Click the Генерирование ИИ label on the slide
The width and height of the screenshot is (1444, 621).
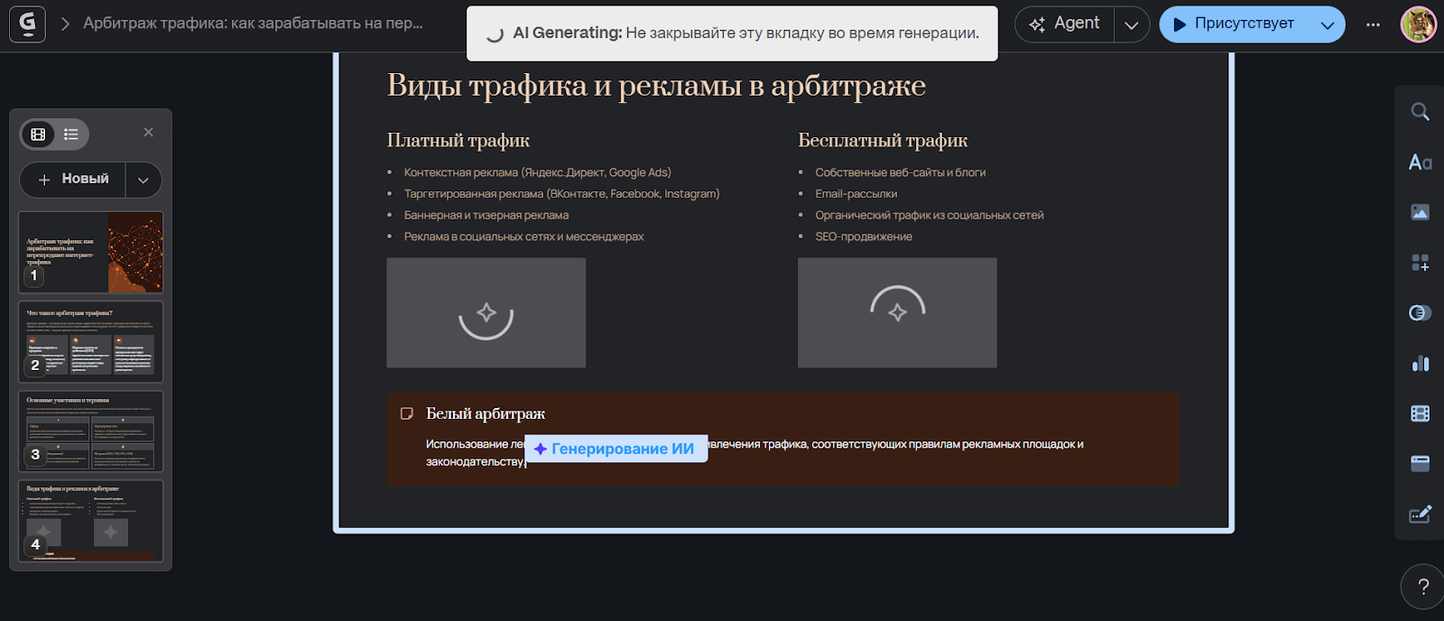tap(615, 448)
